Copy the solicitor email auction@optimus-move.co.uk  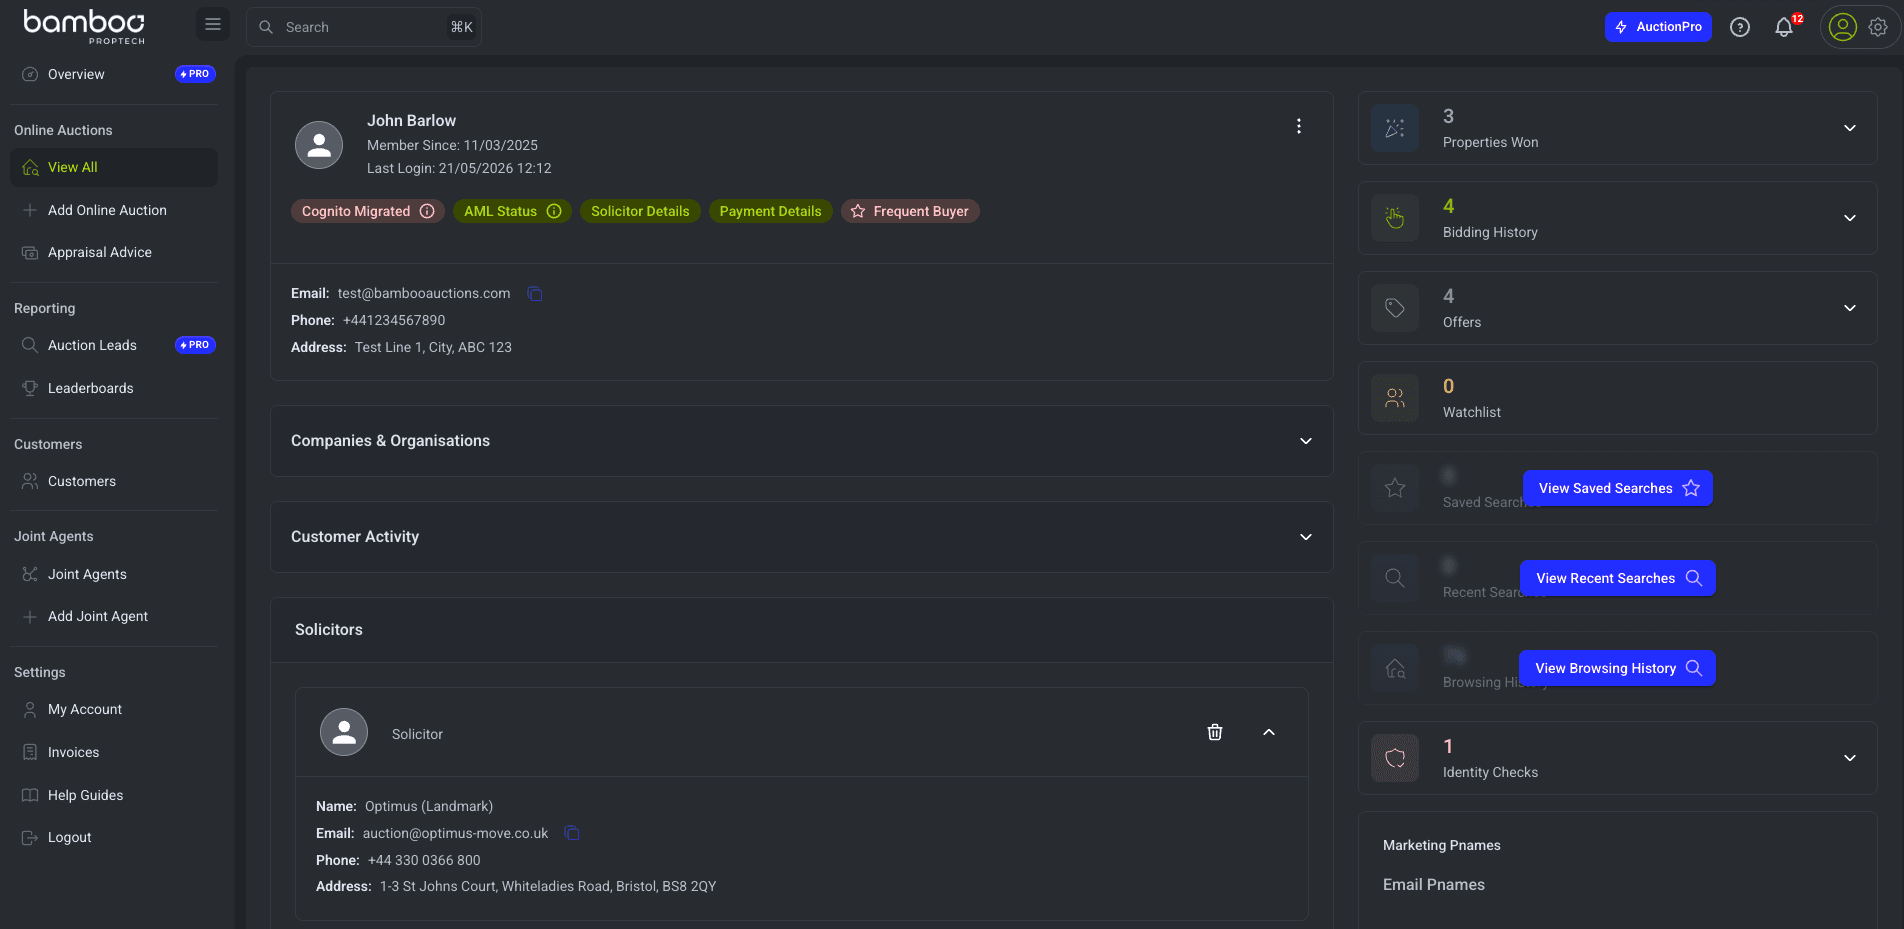point(572,833)
